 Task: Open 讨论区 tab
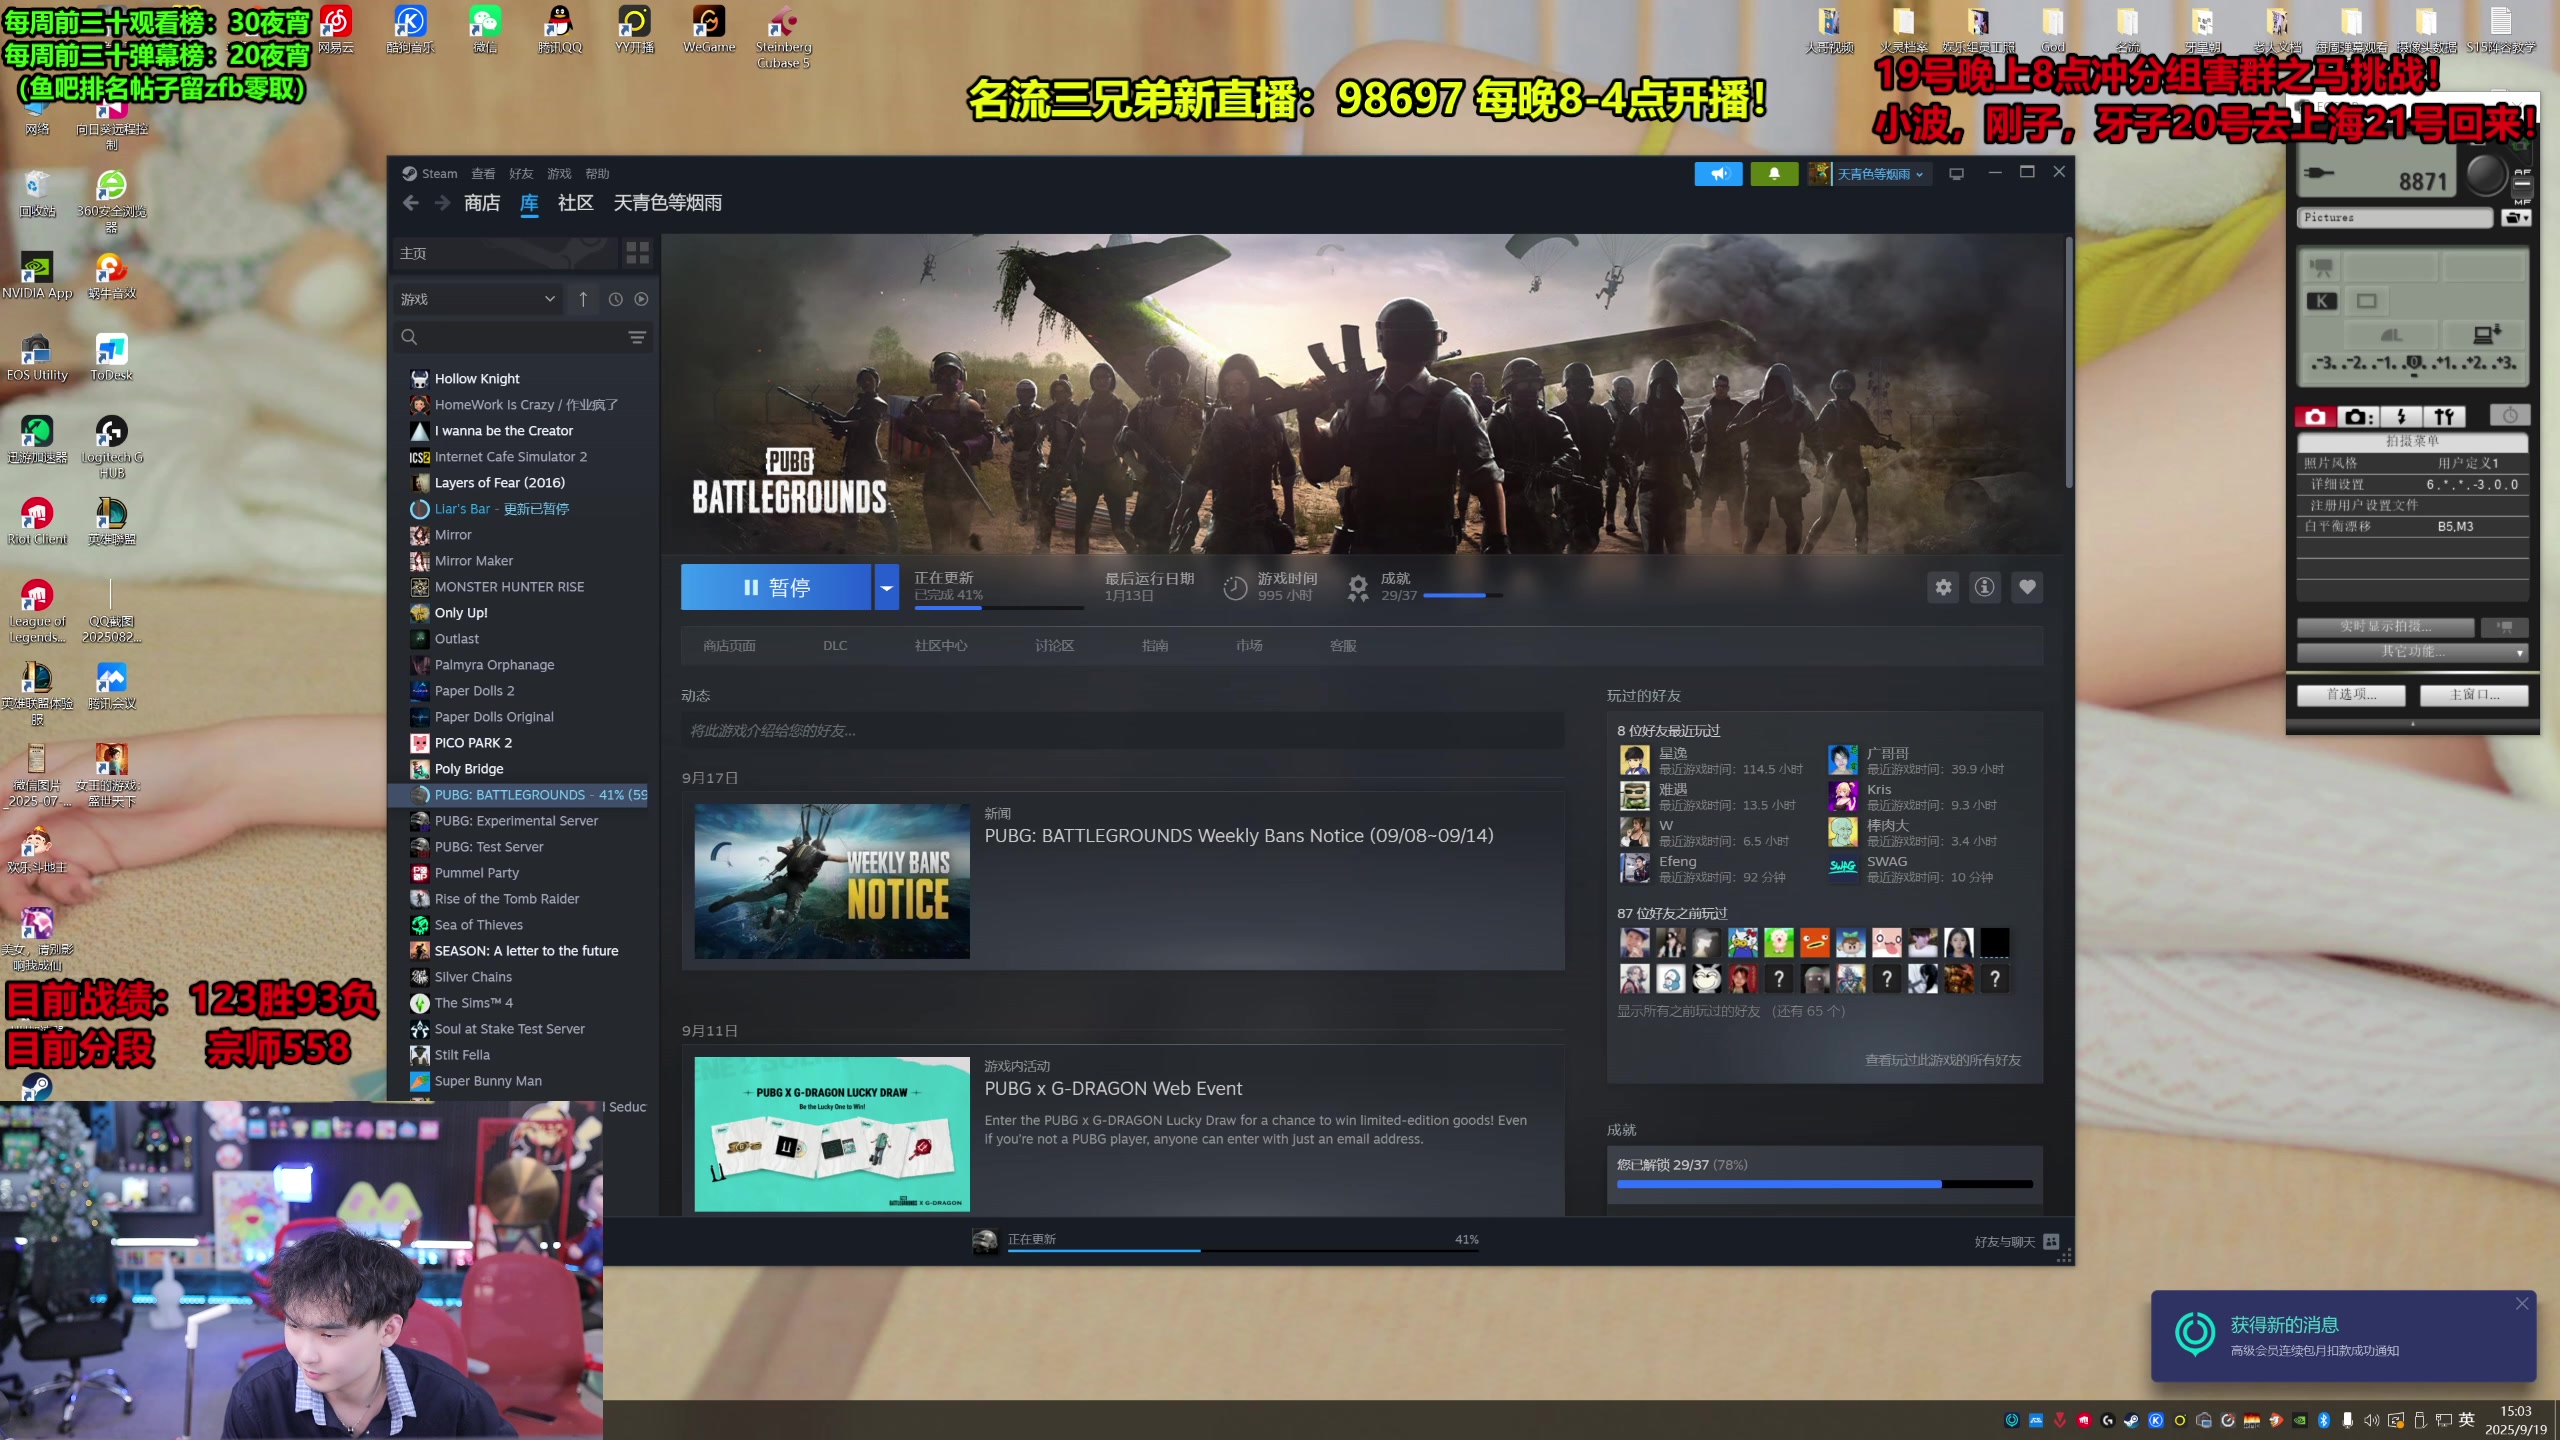(x=1054, y=646)
